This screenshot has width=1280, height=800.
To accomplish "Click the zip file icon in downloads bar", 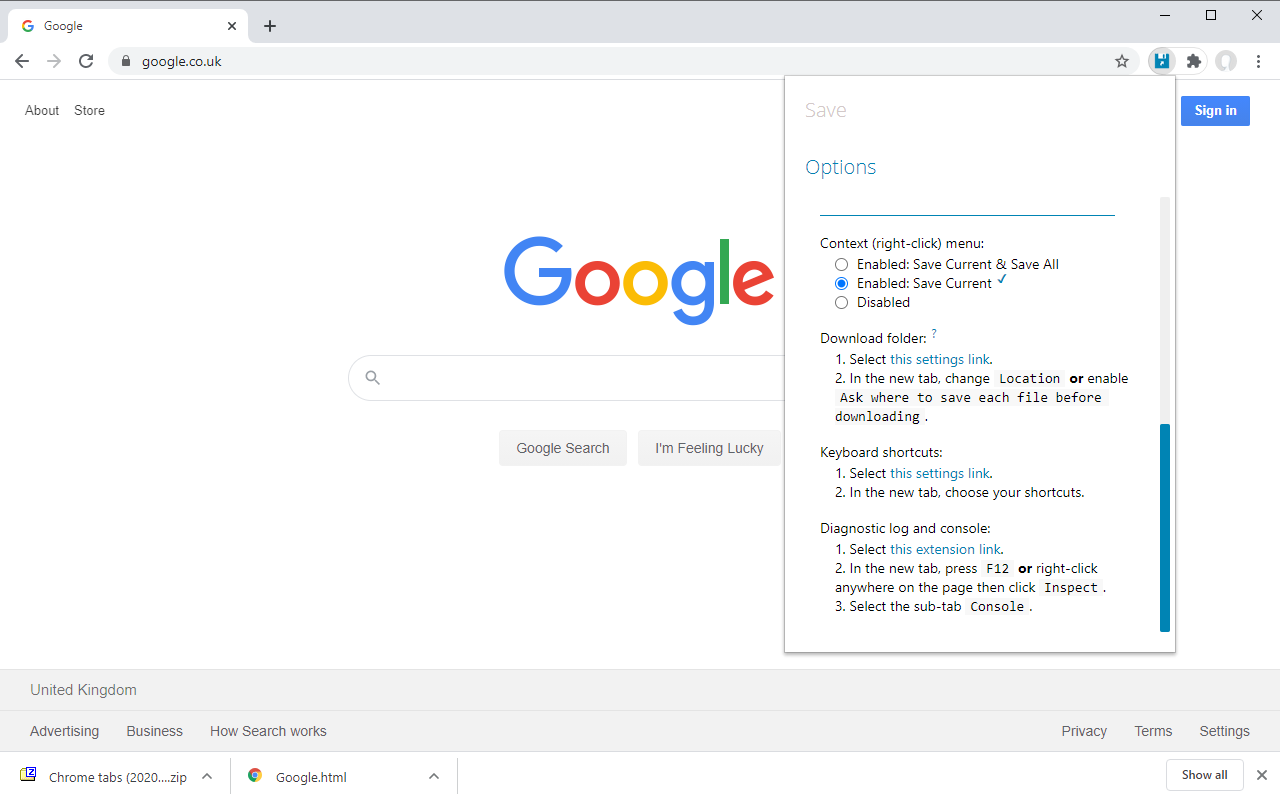I will tap(28, 775).
